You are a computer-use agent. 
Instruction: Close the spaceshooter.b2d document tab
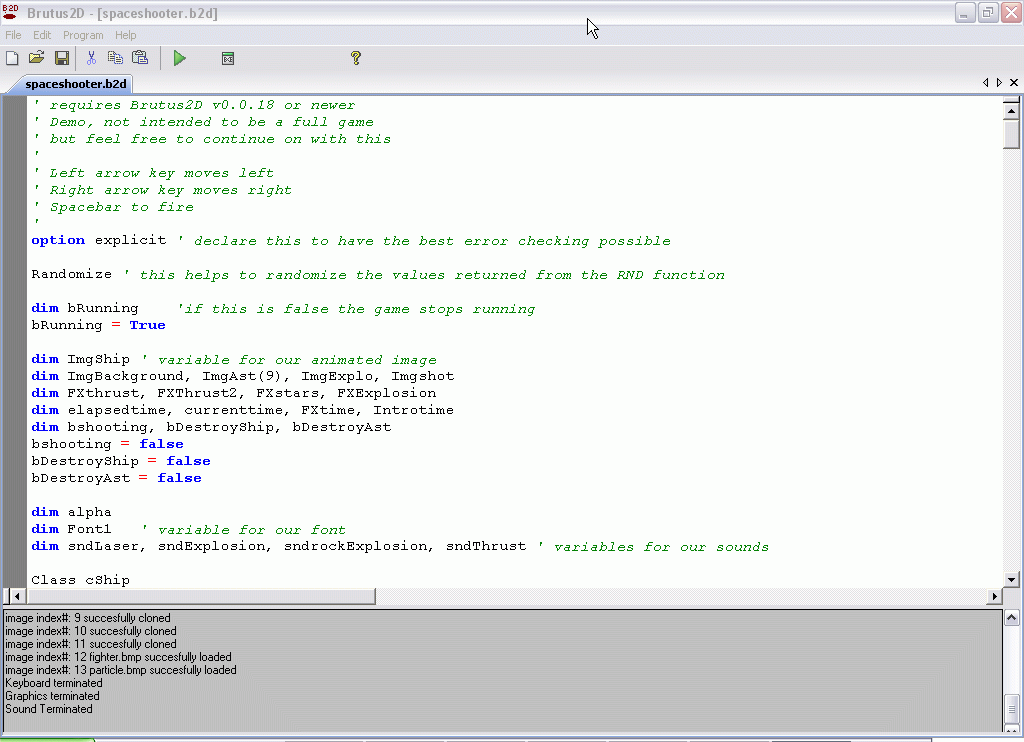[1014, 82]
